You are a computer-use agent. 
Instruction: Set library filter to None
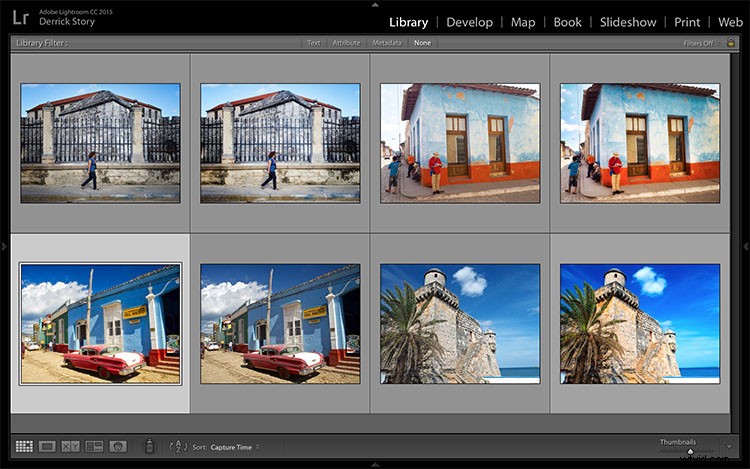(x=422, y=43)
